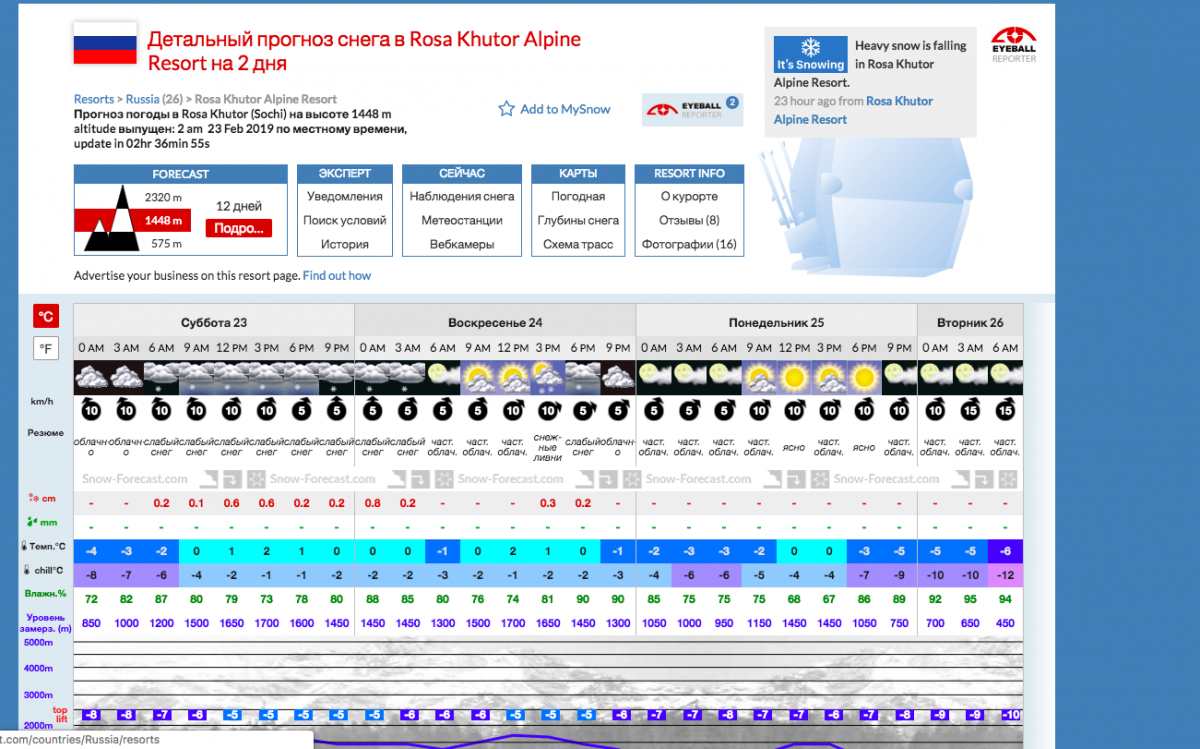The image size is (1200, 749).
Task: Open Rosa Khutor Alpine Resort link in snow report
Action: [x=853, y=110]
